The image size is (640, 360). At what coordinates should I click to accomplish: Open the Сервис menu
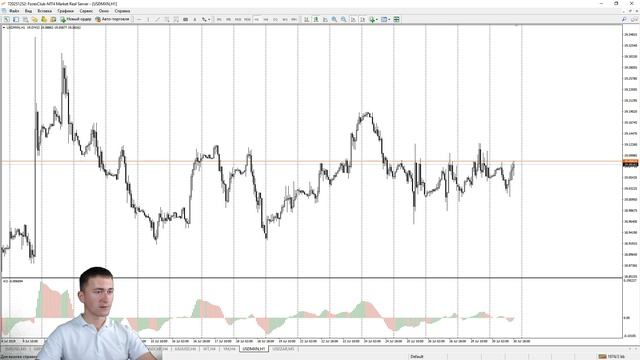point(86,11)
